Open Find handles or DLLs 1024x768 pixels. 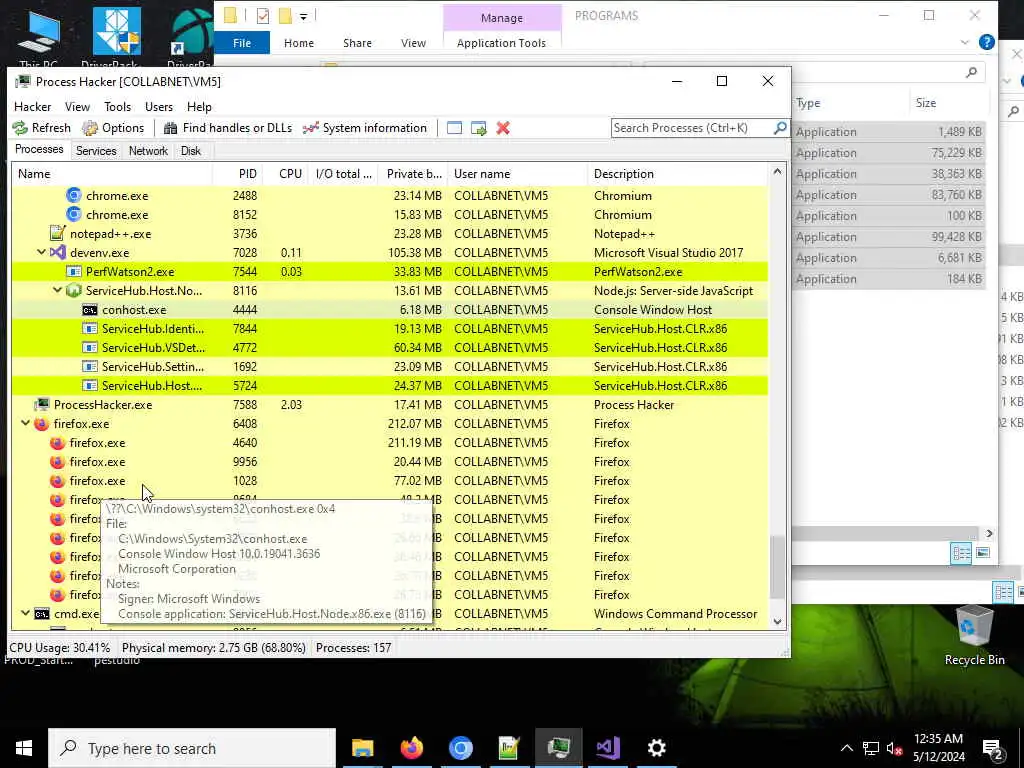(x=227, y=128)
